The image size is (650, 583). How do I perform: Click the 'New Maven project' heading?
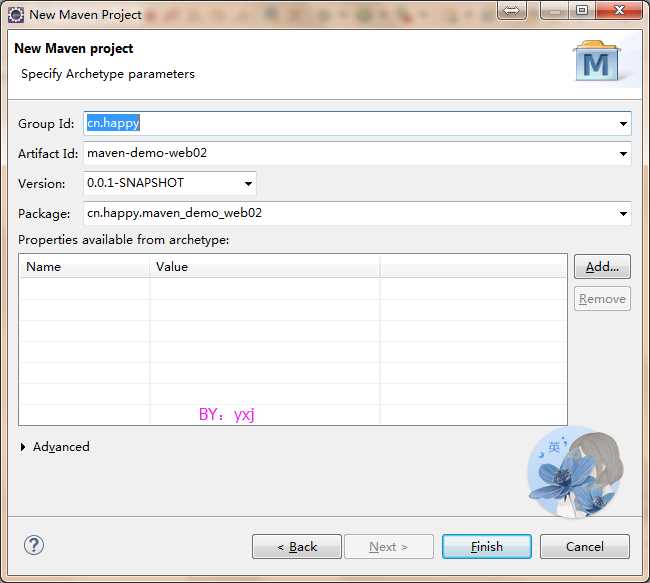tap(74, 49)
